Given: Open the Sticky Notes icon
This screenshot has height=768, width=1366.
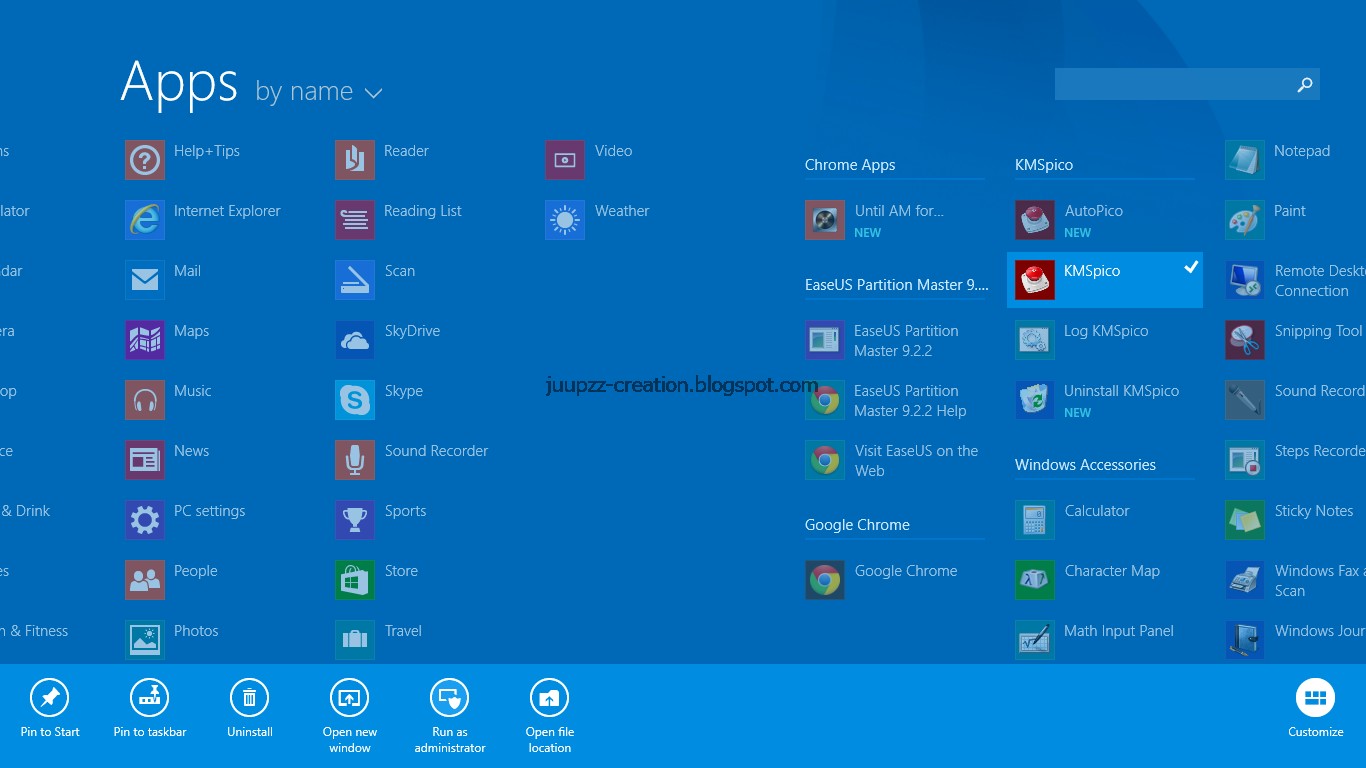Looking at the screenshot, I should pyautogui.click(x=1245, y=520).
